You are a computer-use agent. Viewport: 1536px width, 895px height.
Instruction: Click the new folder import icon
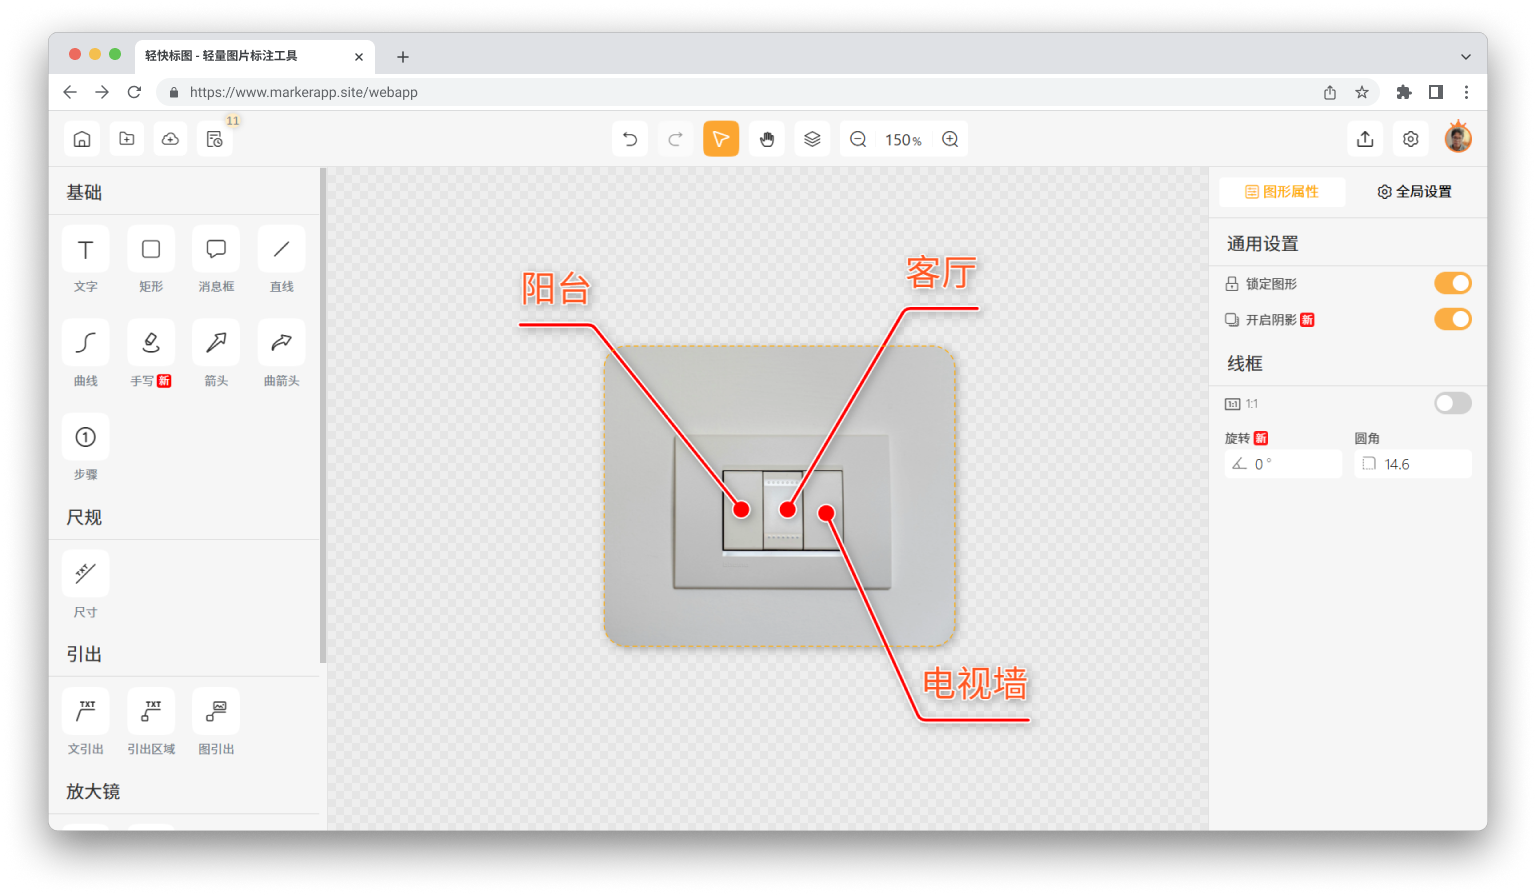pyautogui.click(x=127, y=139)
